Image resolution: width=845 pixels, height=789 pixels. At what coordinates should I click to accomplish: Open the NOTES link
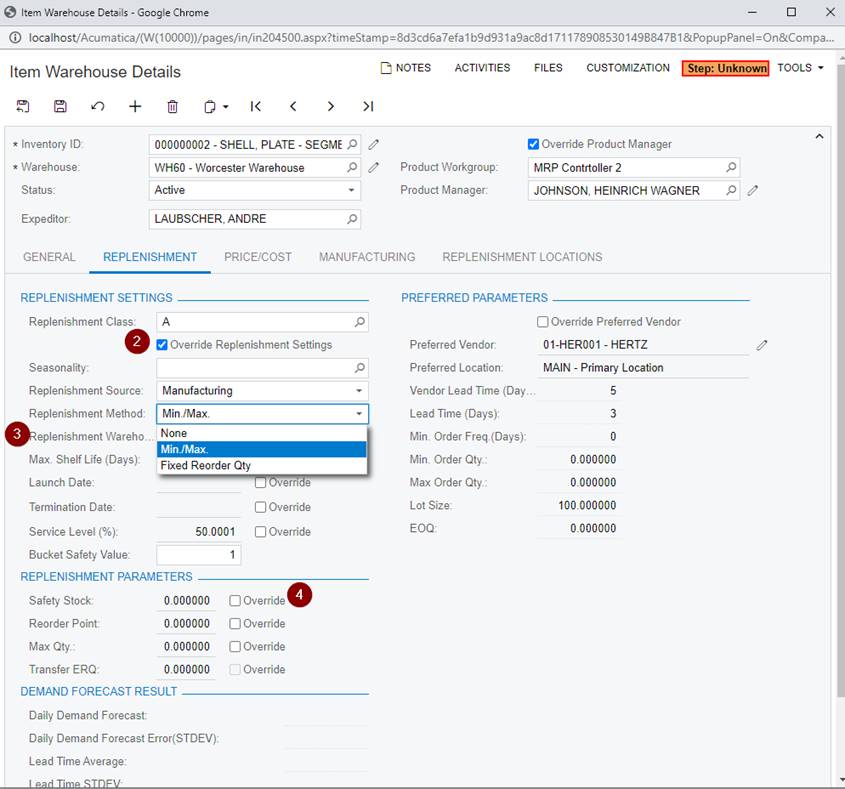(405, 68)
